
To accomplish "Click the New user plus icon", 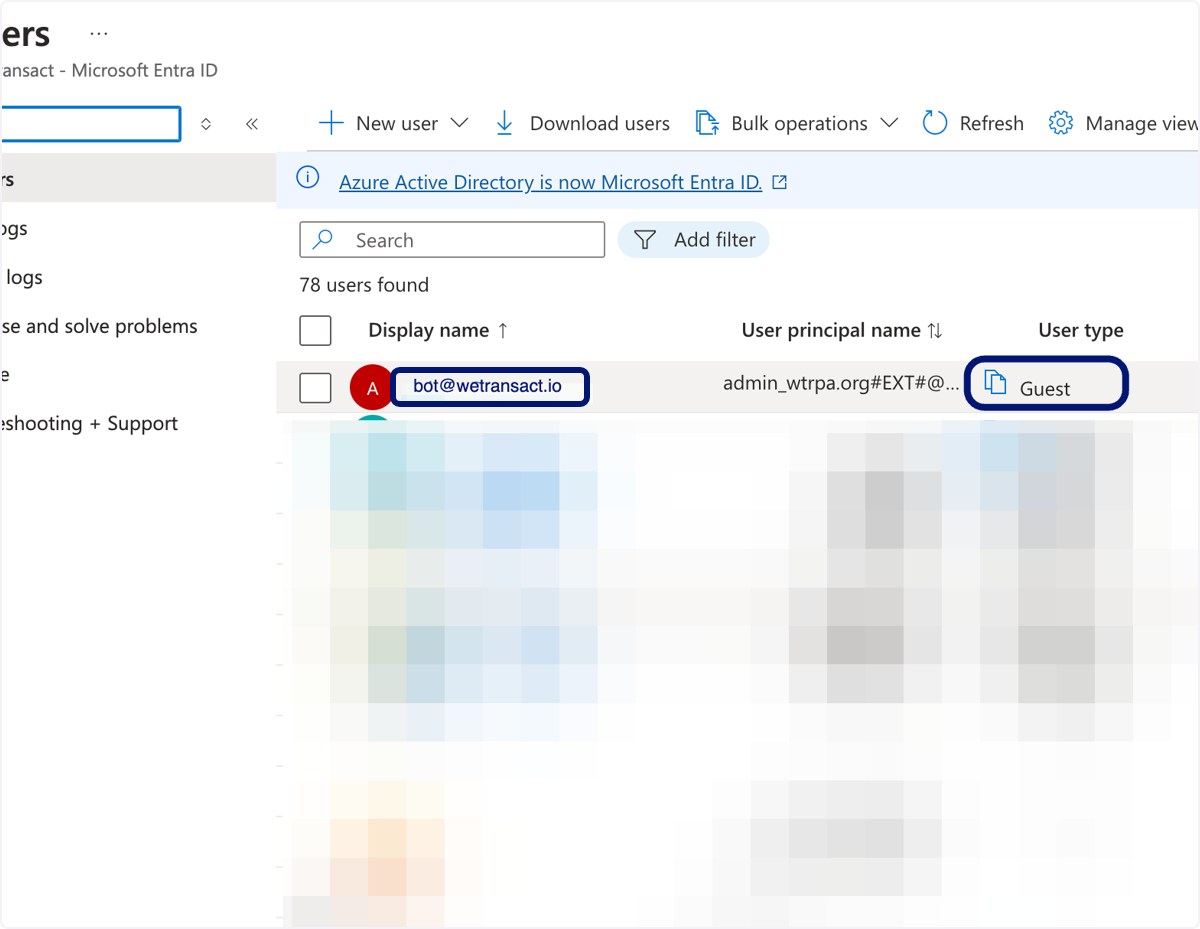I will tap(331, 123).
